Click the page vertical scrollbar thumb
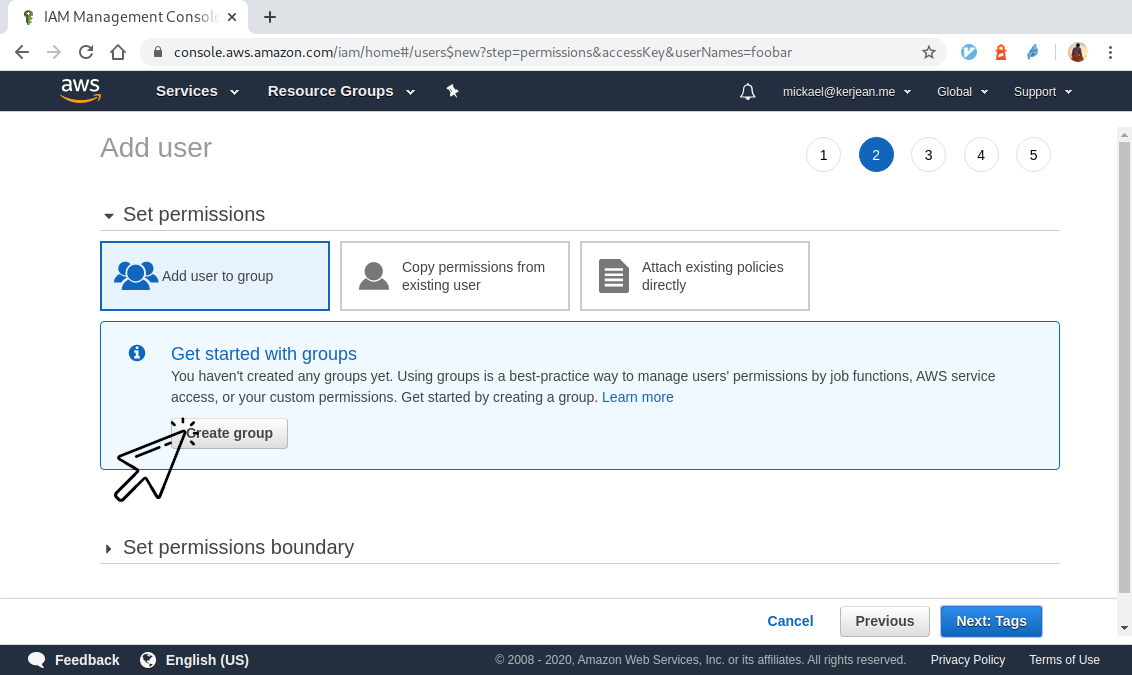 (1124, 367)
